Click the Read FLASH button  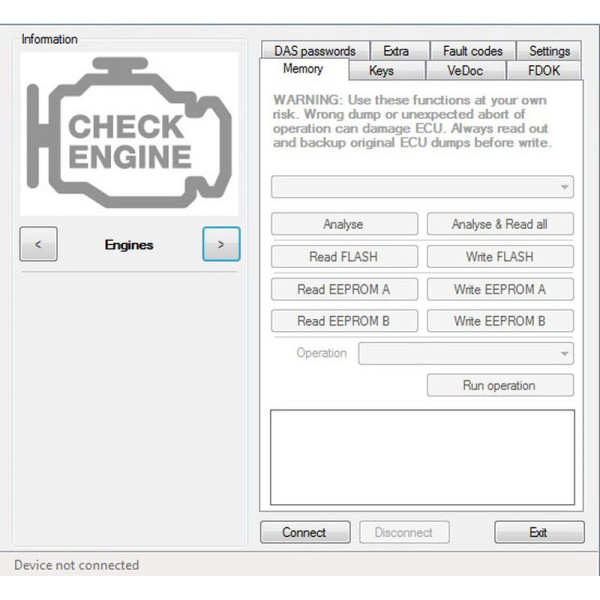343,257
